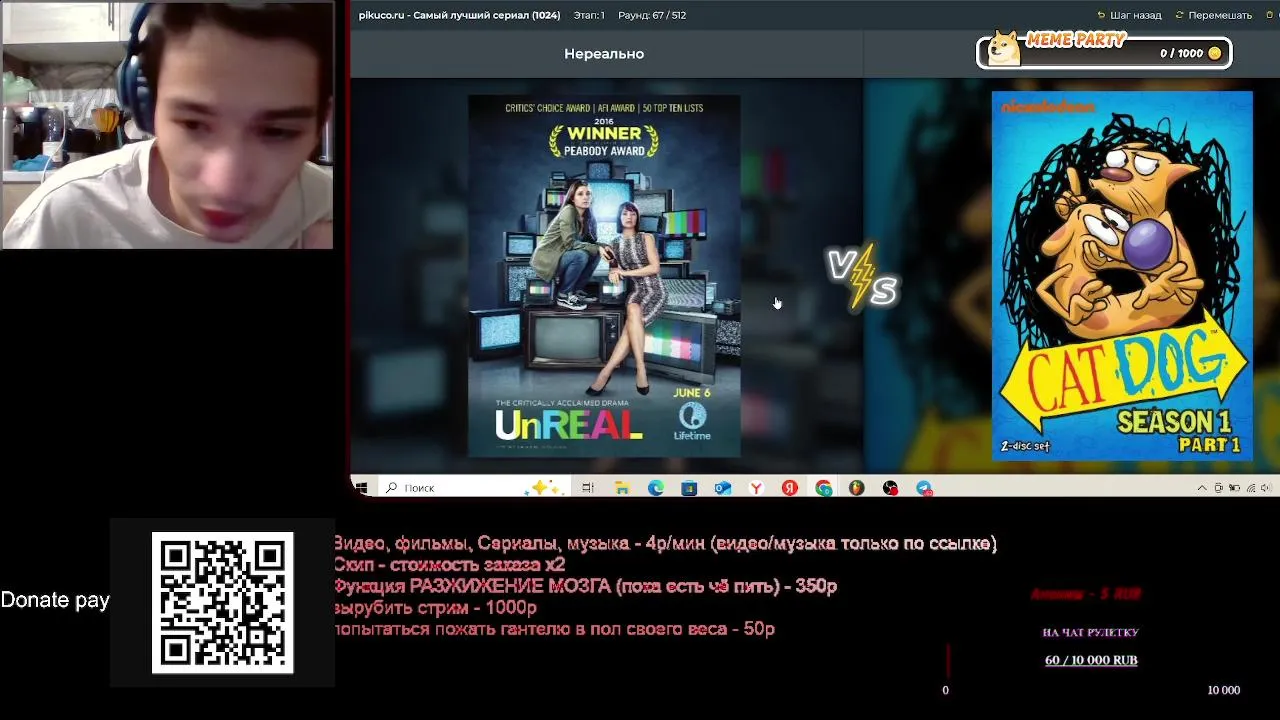Screen dimensions: 1280x720
Task: Launch Microsoft Edge from the taskbar
Action: 656,488
